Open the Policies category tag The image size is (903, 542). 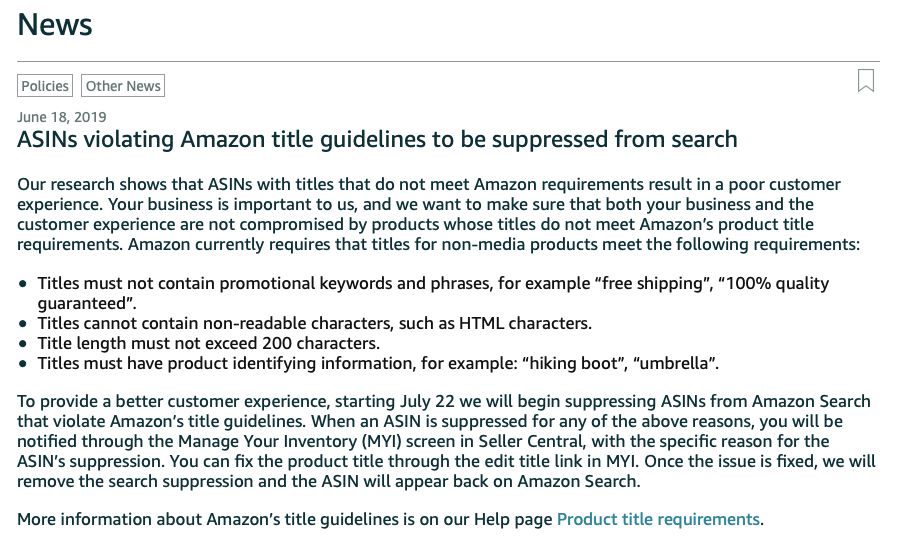pos(45,86)
